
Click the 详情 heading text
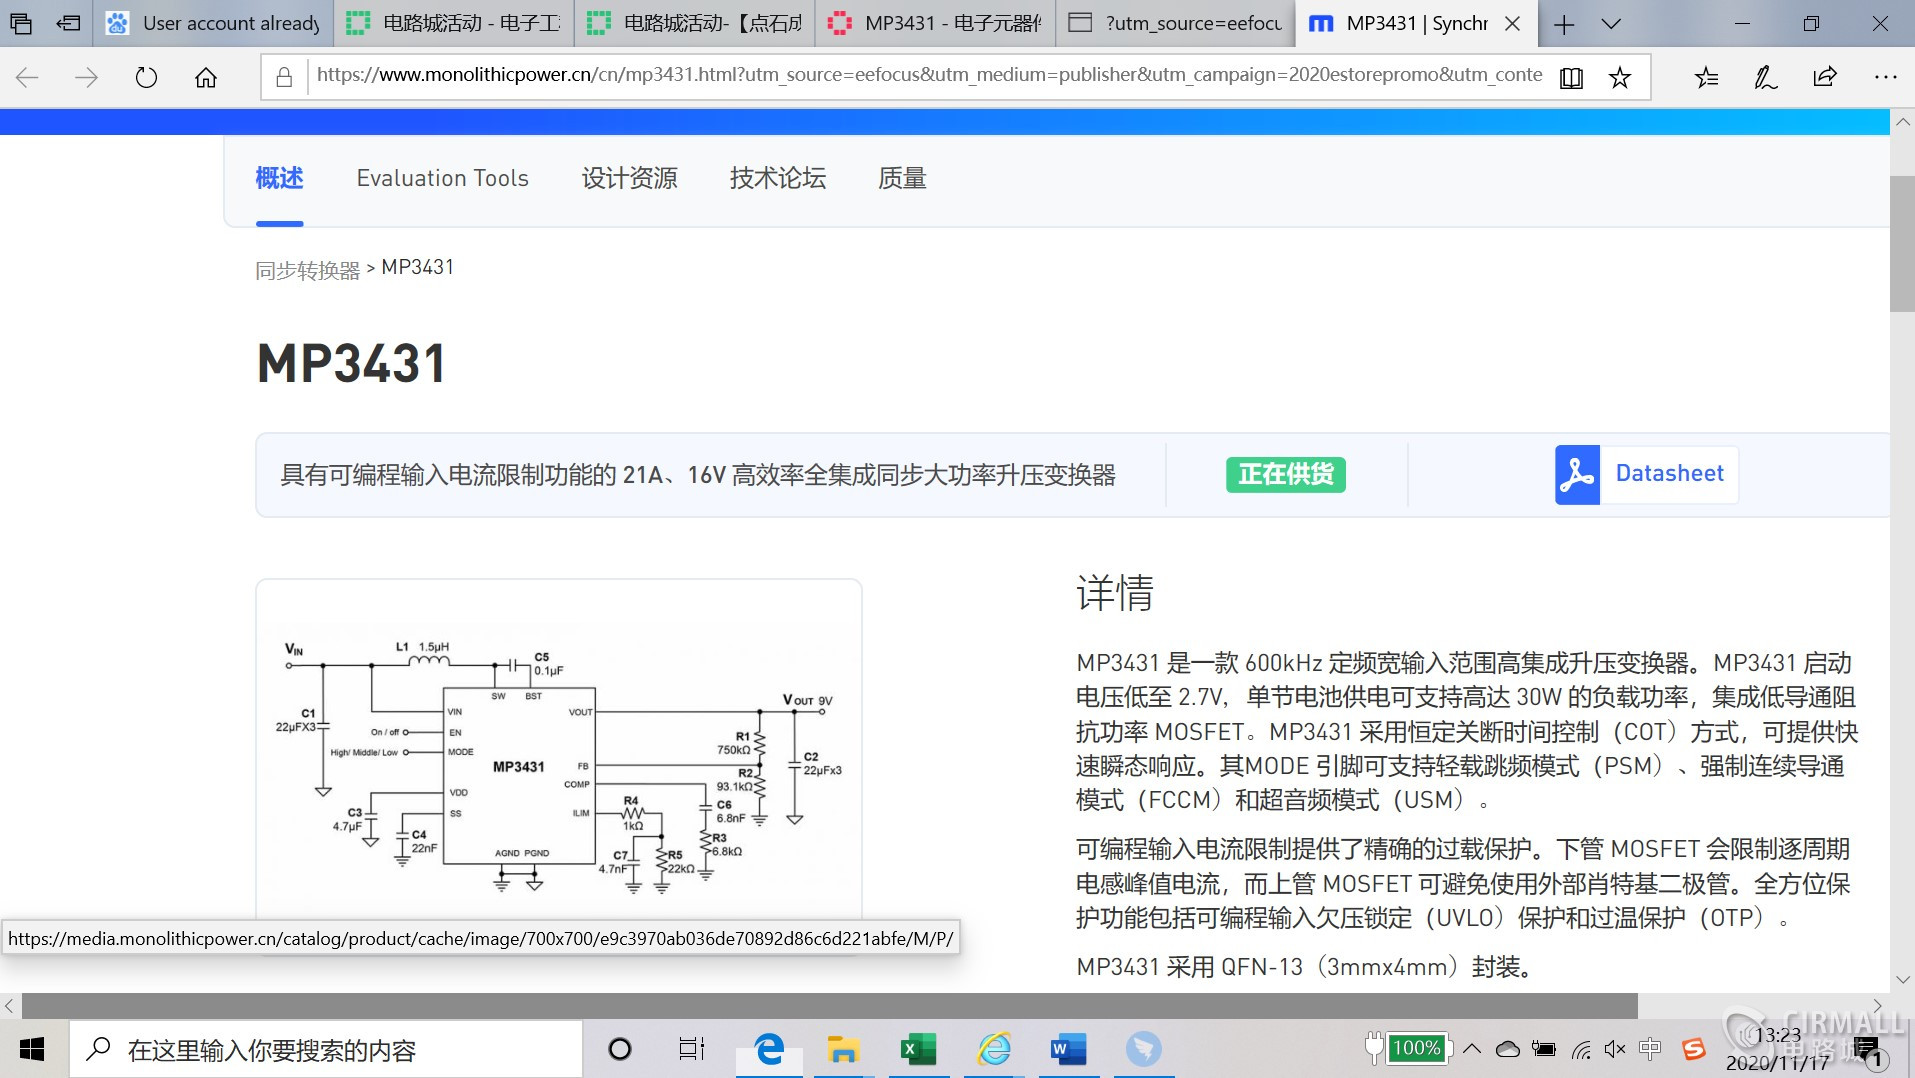[1114, 593]
